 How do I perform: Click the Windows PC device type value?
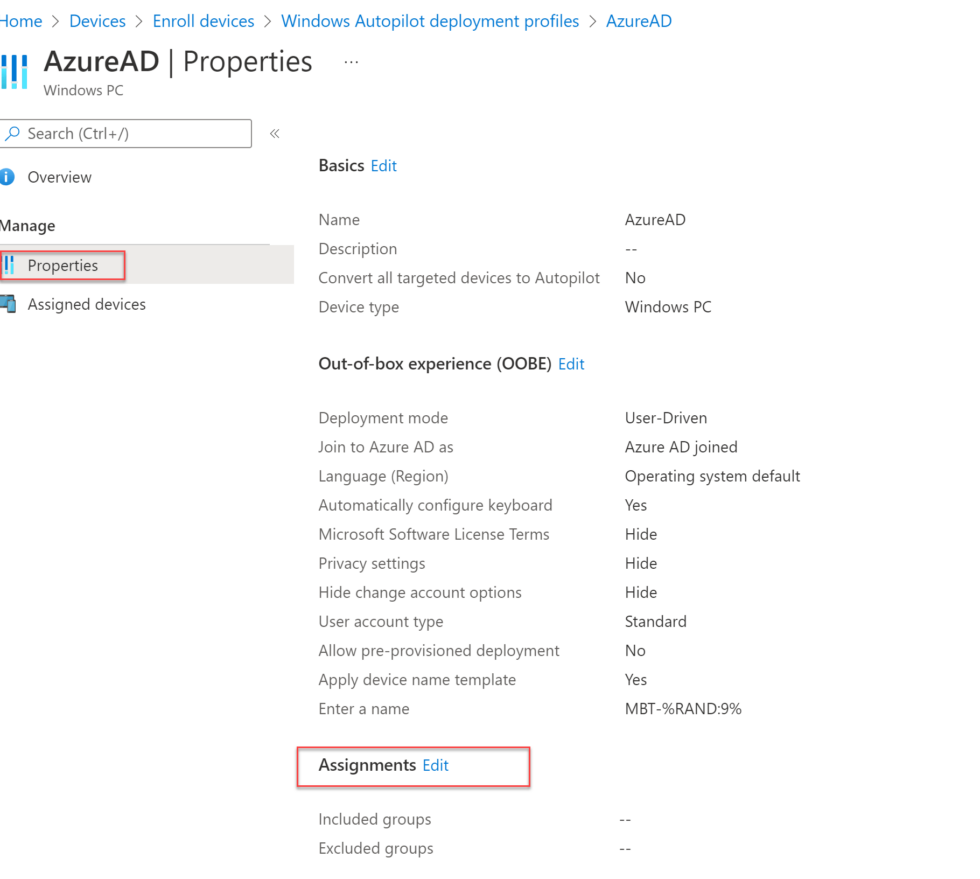coord(668,307)
